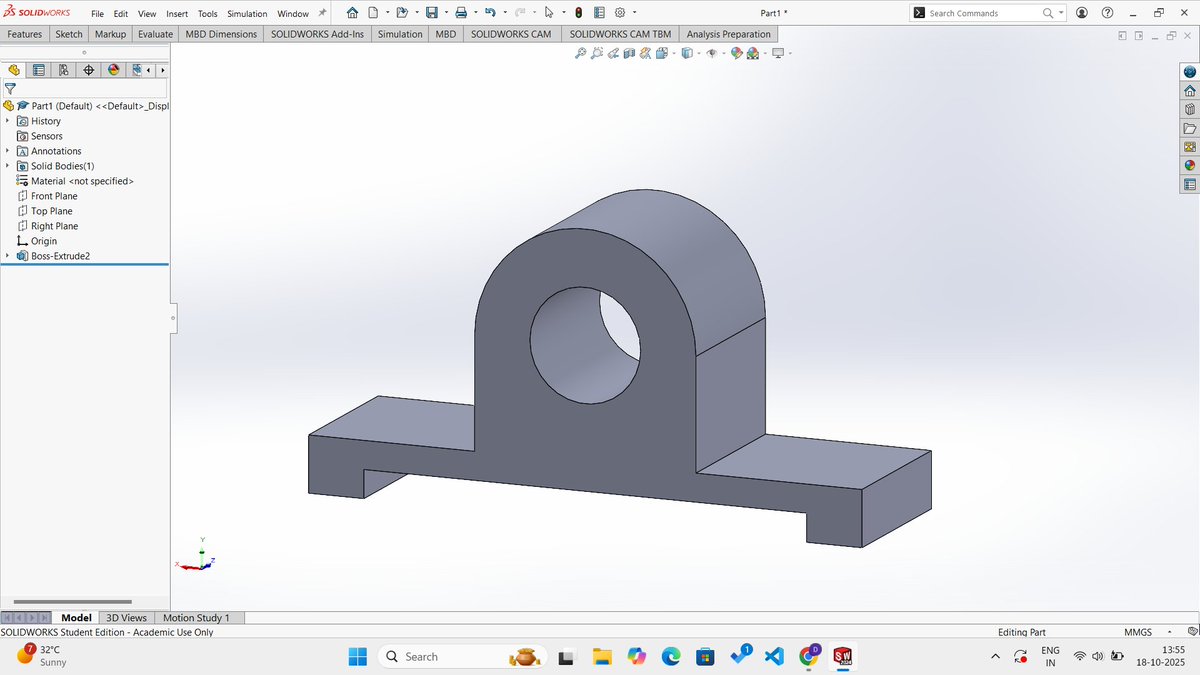Click the Open document folder icon
The image size is (1200, 675).
point(402,13)
